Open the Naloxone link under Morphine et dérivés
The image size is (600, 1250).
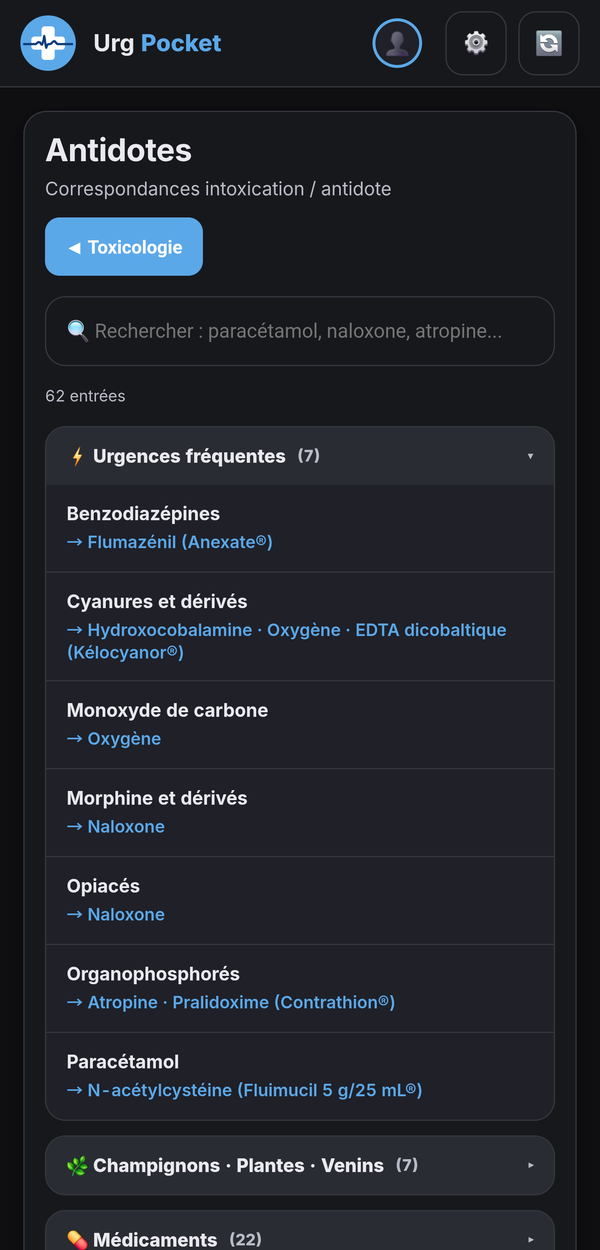128,826
